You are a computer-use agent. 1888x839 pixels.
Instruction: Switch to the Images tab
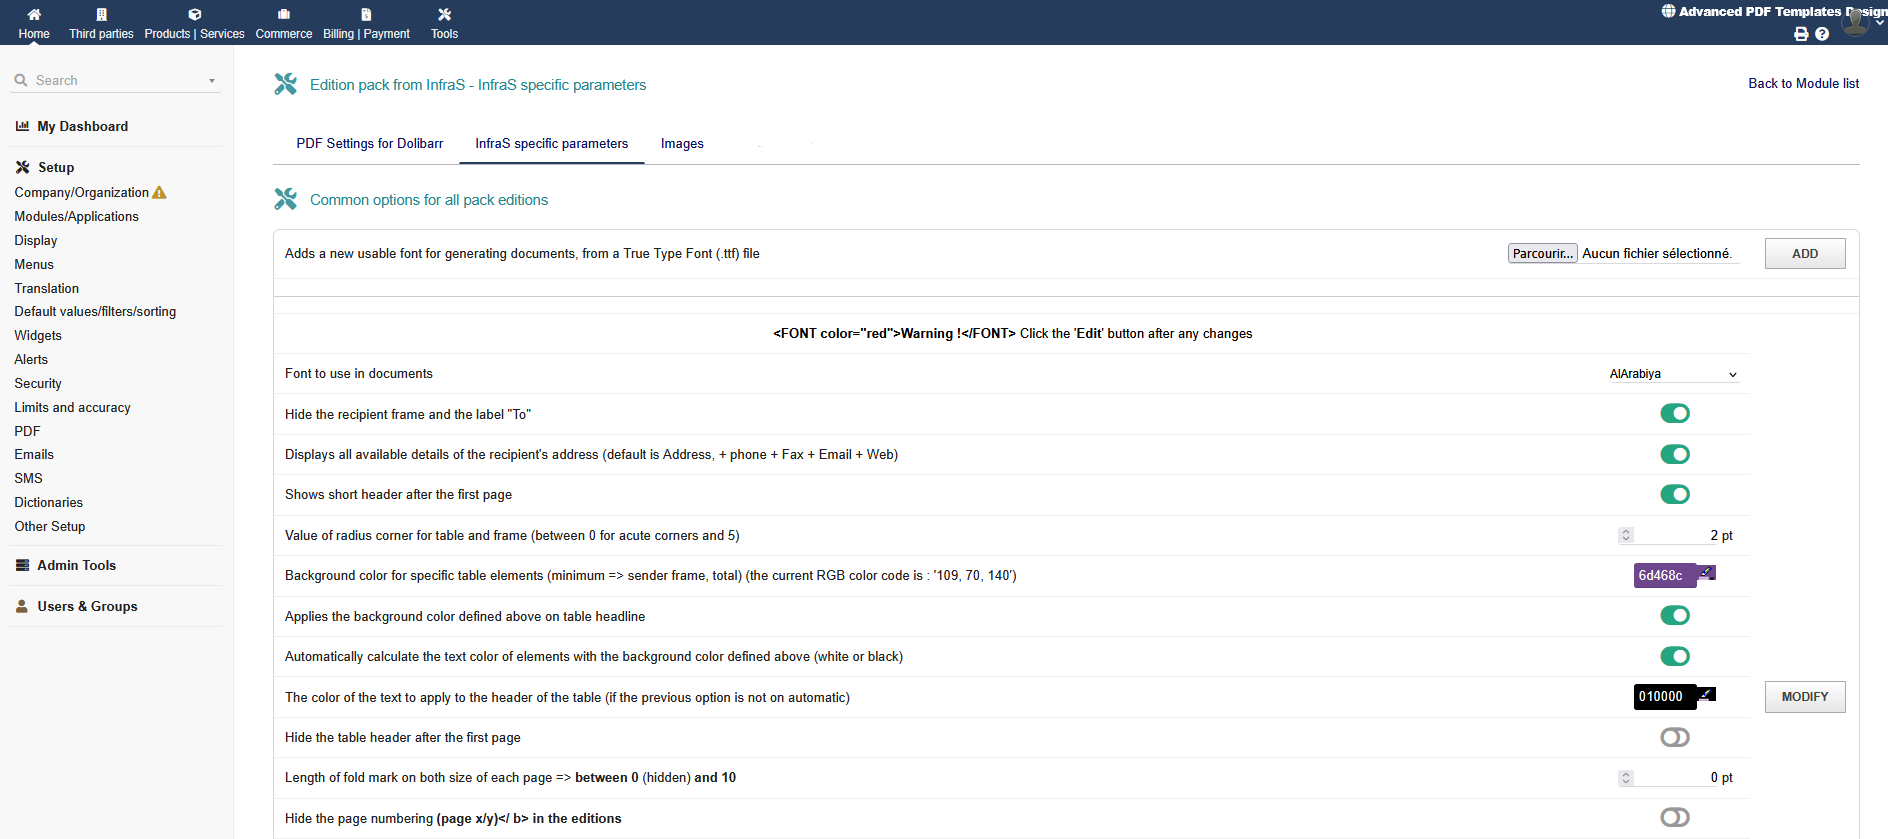682,144
